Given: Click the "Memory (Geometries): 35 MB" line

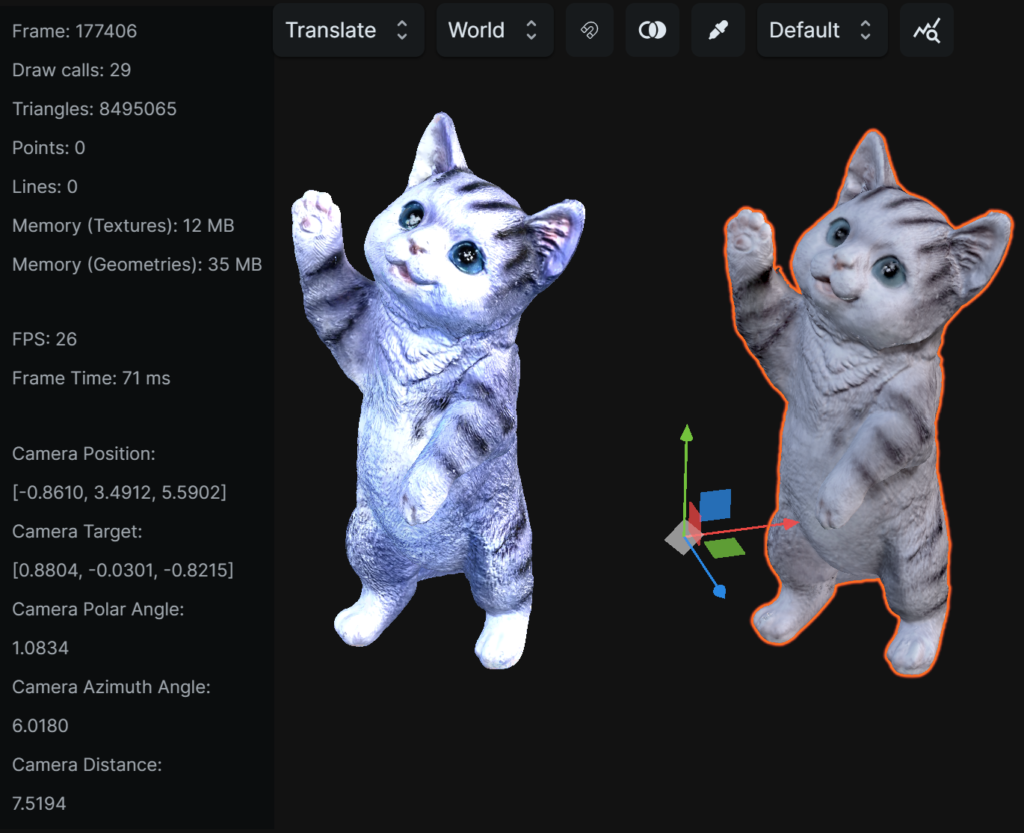Looking at the screenshot, I should pyautogui.click(x=137, y=264).
